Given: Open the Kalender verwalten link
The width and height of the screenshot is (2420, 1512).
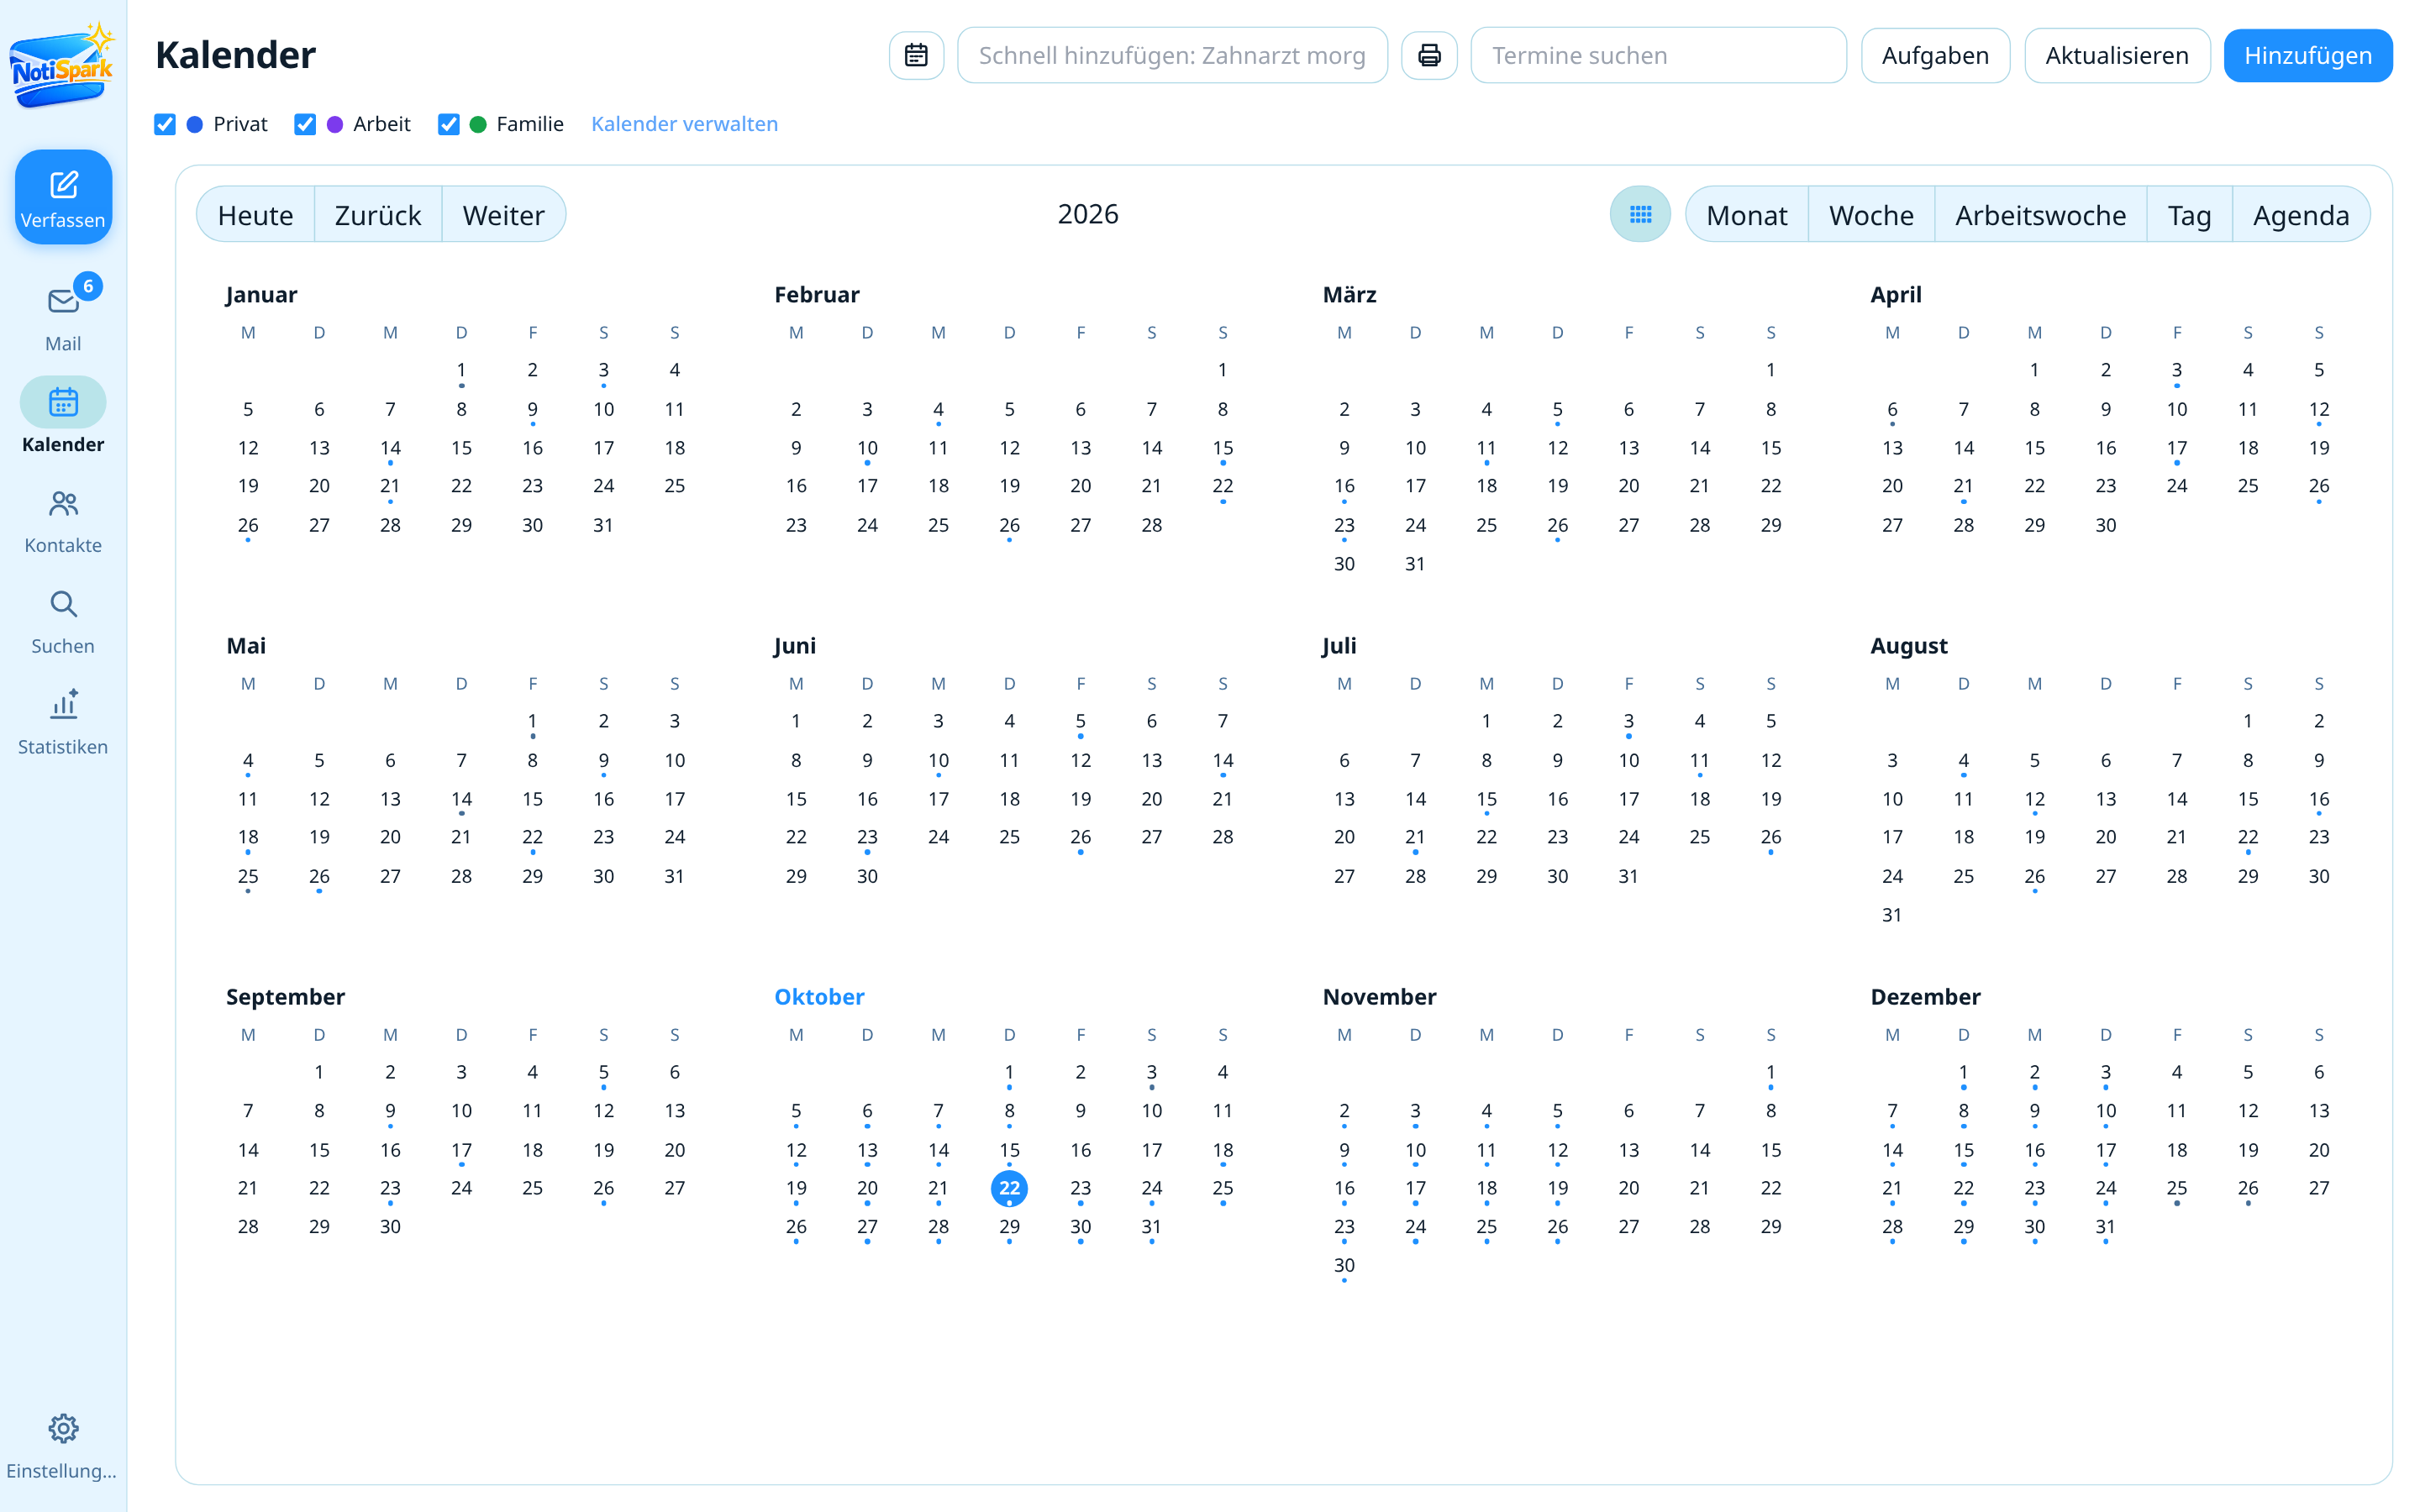Looking at the screenshot, I should click(x=684, y=124).
